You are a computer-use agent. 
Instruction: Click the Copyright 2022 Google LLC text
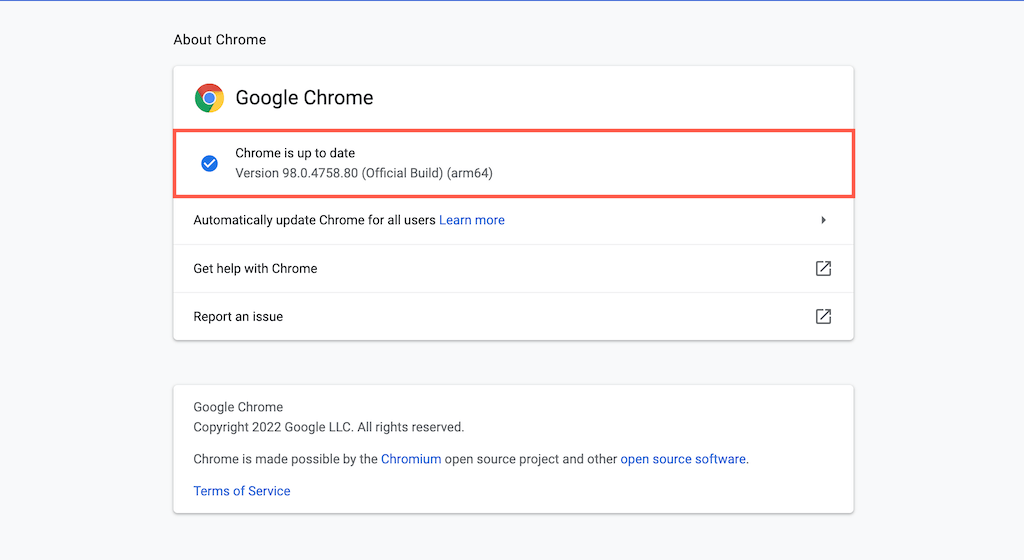[x=328, y=427]
